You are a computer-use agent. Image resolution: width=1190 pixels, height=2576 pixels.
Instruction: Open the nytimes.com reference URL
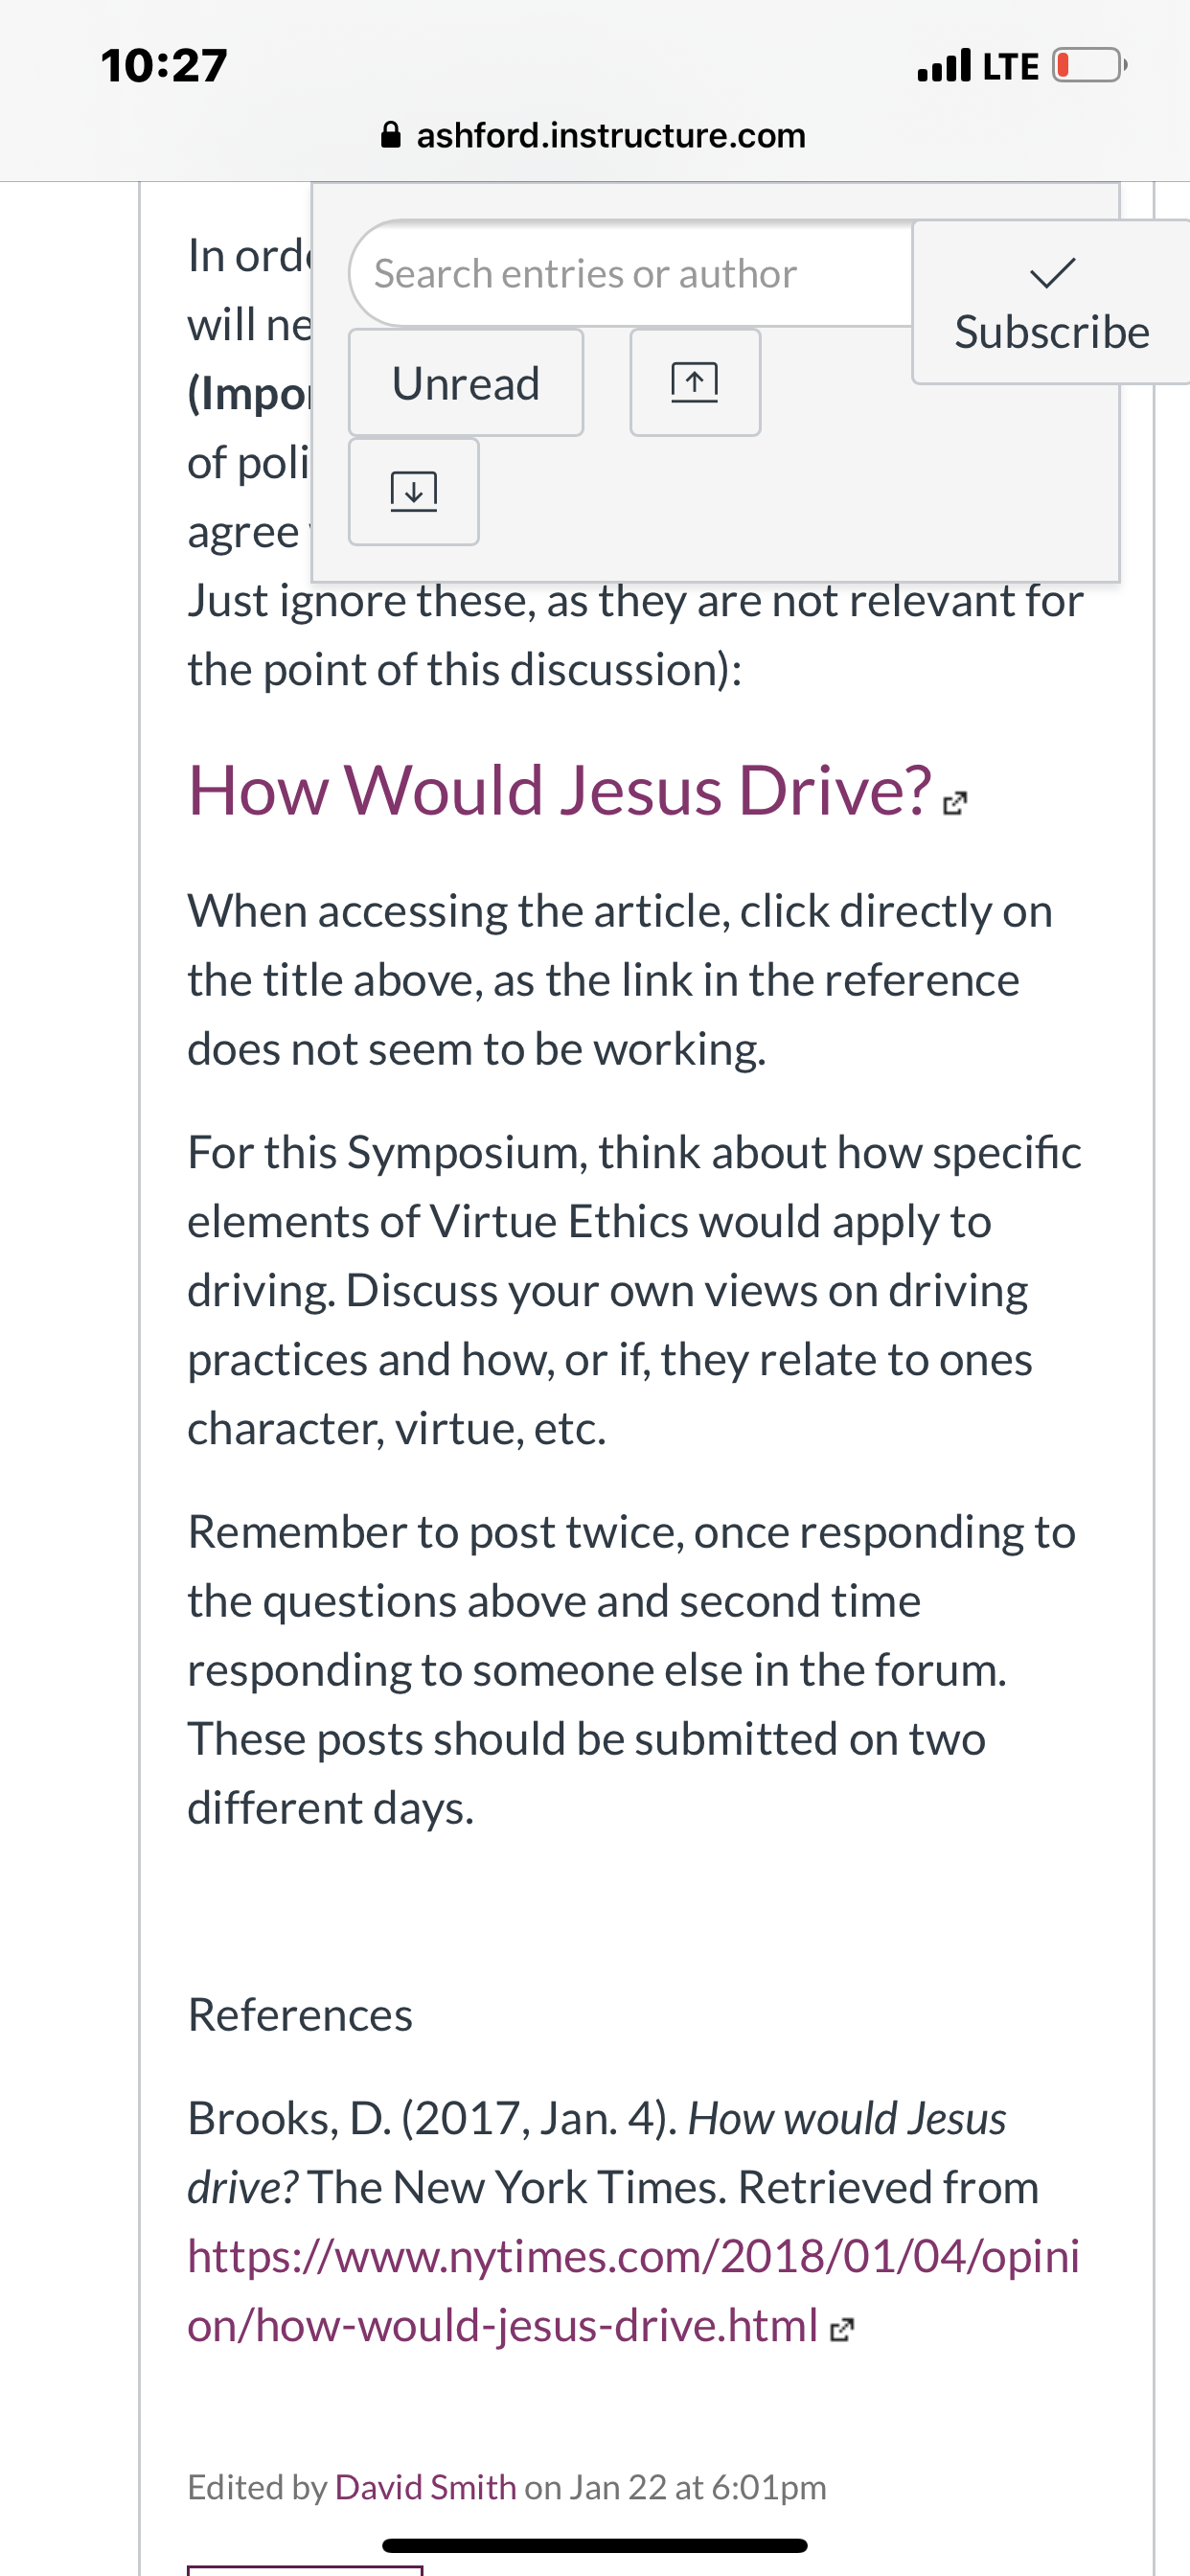pos(634,2290)
